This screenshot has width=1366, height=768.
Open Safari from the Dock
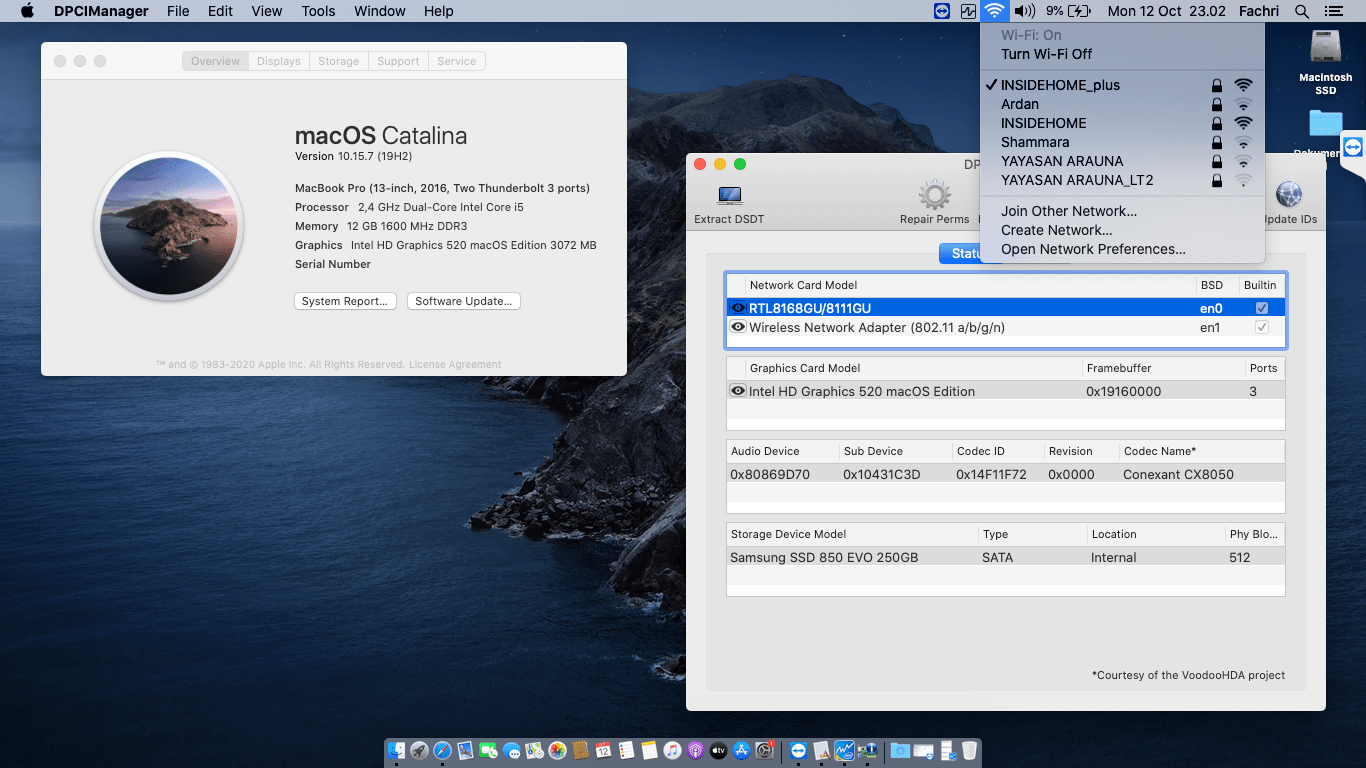click(443, 750)
